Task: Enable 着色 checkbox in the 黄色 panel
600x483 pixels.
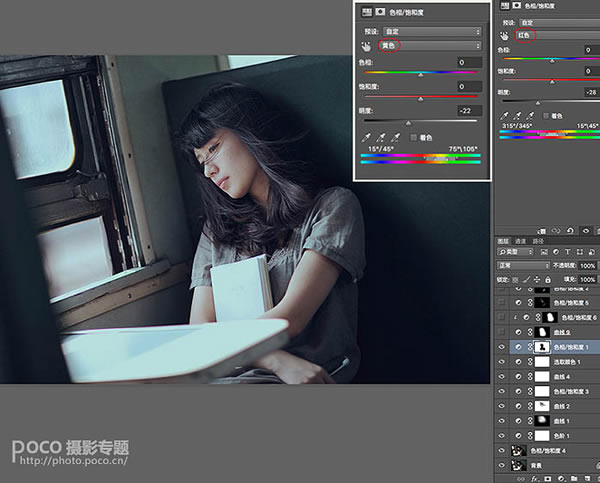Action: pyautogui.click(x=413, y=137)
